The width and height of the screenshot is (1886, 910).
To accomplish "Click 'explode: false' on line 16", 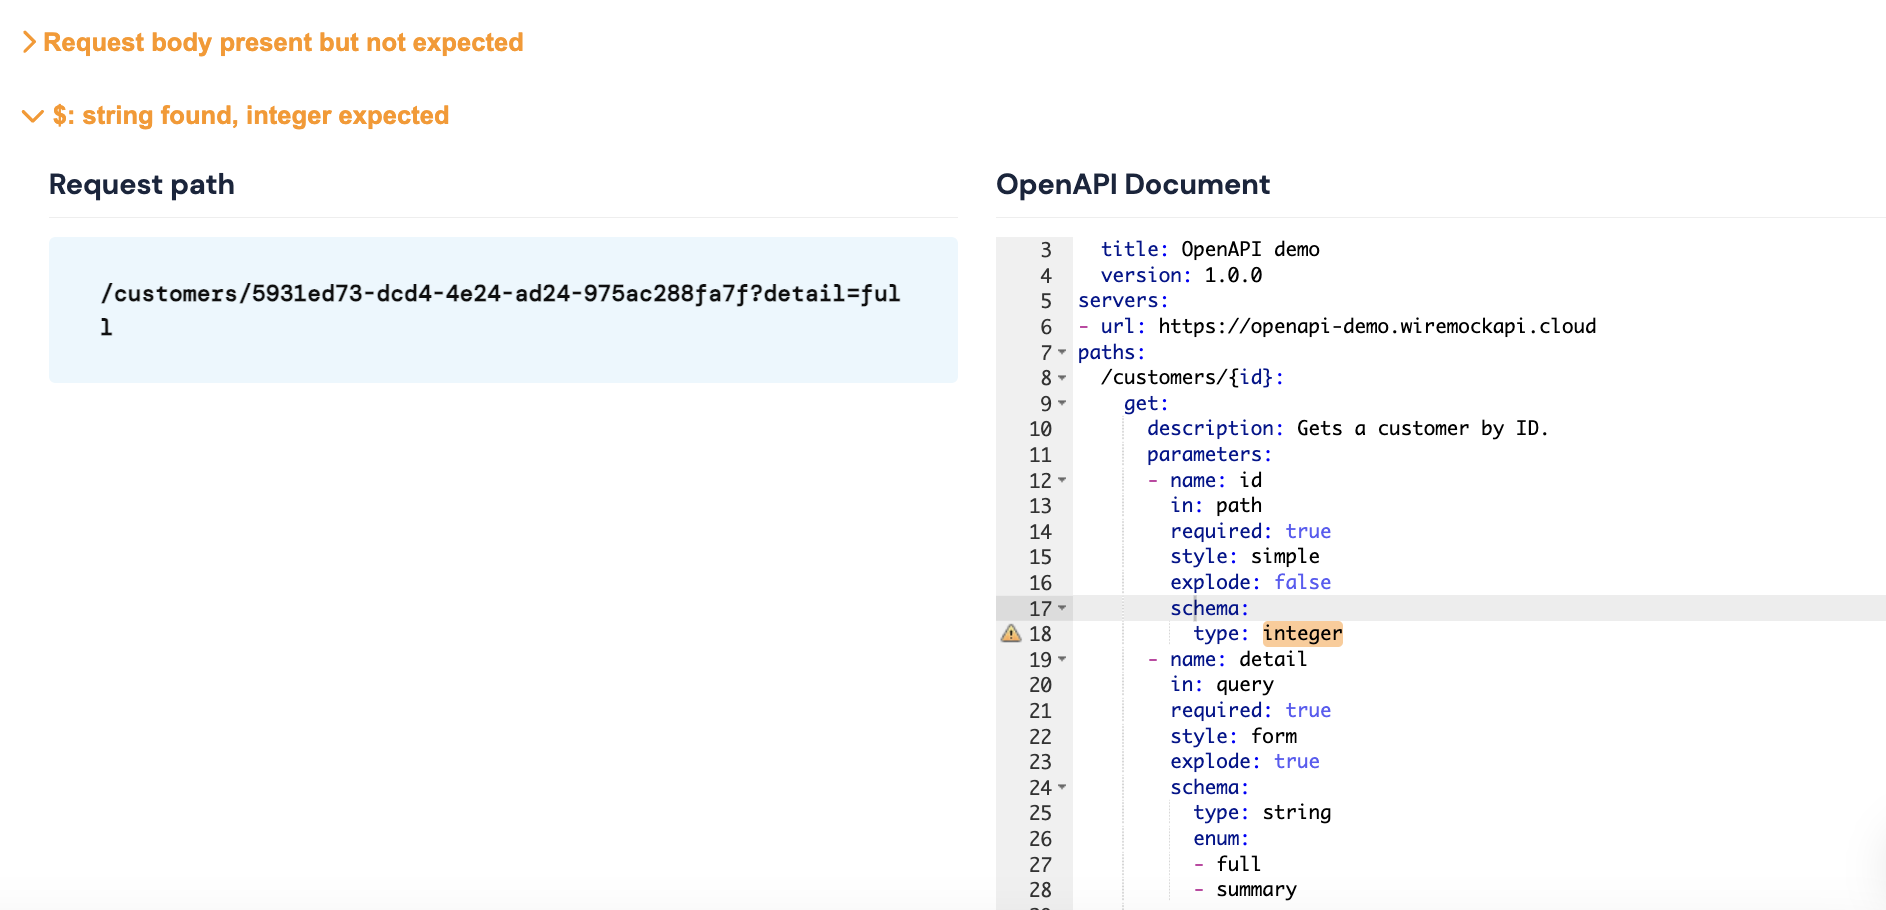I will (x=1250, y=582).
